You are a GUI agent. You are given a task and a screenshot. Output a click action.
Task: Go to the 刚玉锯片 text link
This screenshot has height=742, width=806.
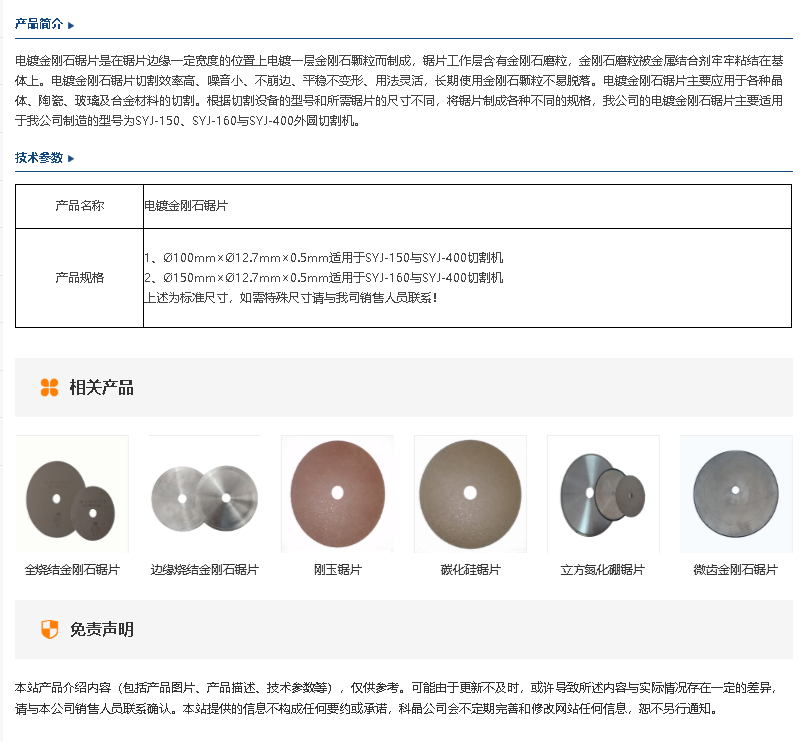337,570
